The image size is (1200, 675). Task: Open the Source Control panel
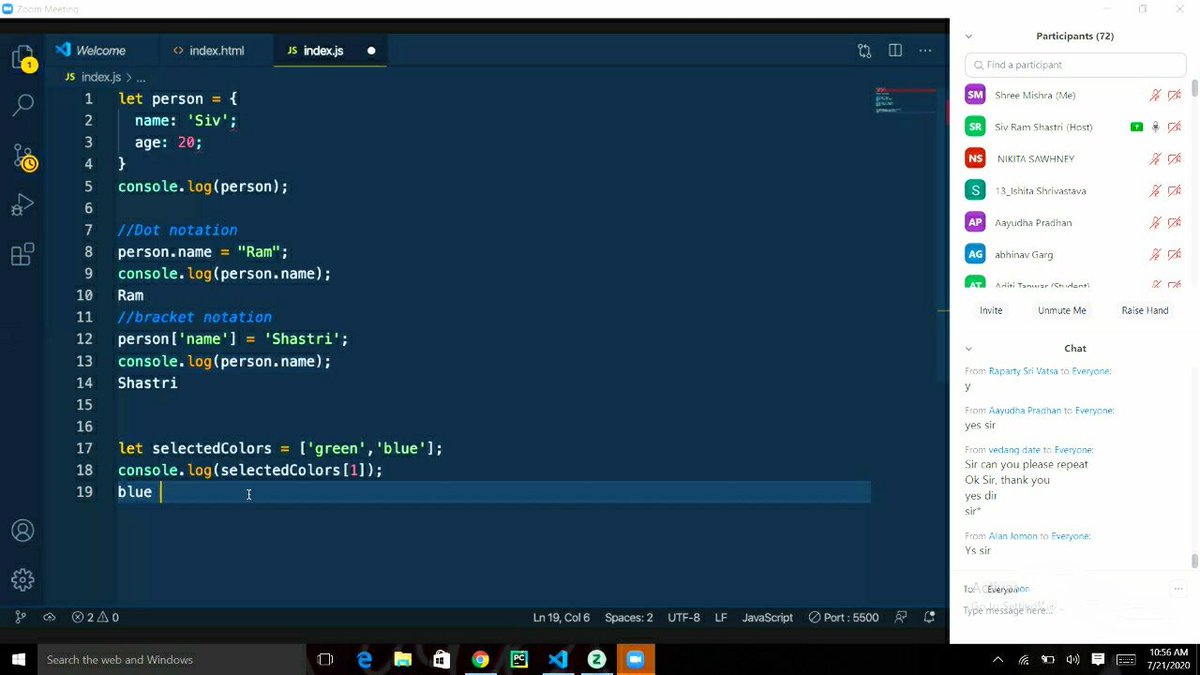point(22,155)
